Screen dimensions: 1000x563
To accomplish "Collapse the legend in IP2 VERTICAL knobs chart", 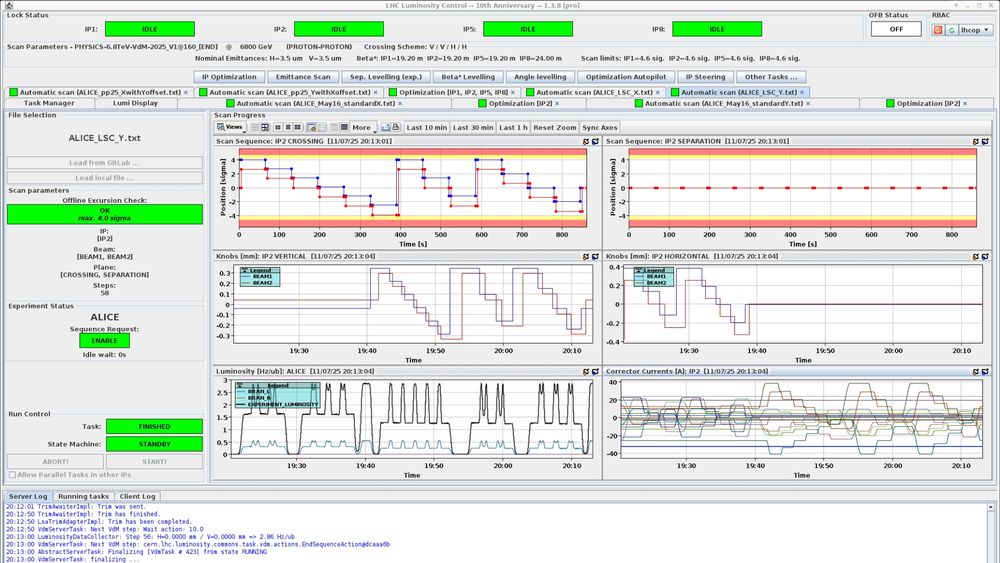I will [x=244, y=270].
